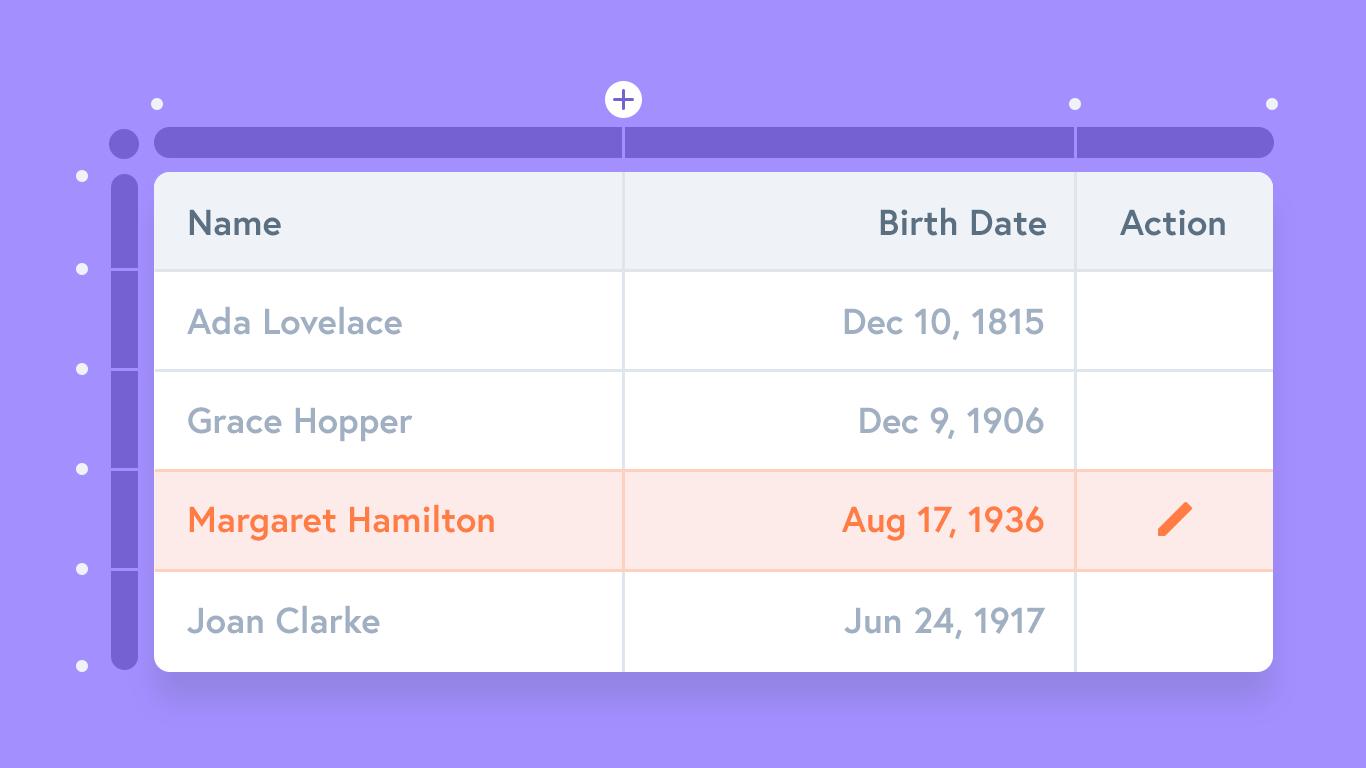
Task: Select the row bar beside Ada Lovelace
Action: click(x=124, y=320)
